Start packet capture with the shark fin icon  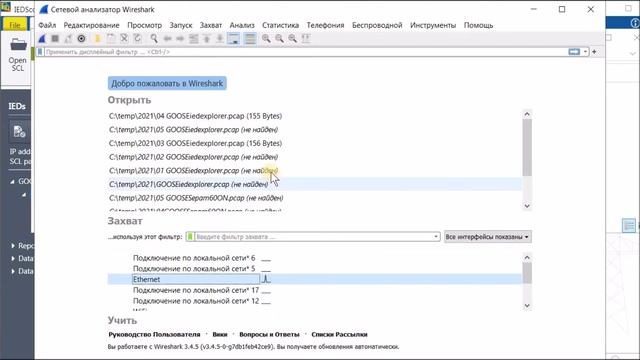[42, 38]
